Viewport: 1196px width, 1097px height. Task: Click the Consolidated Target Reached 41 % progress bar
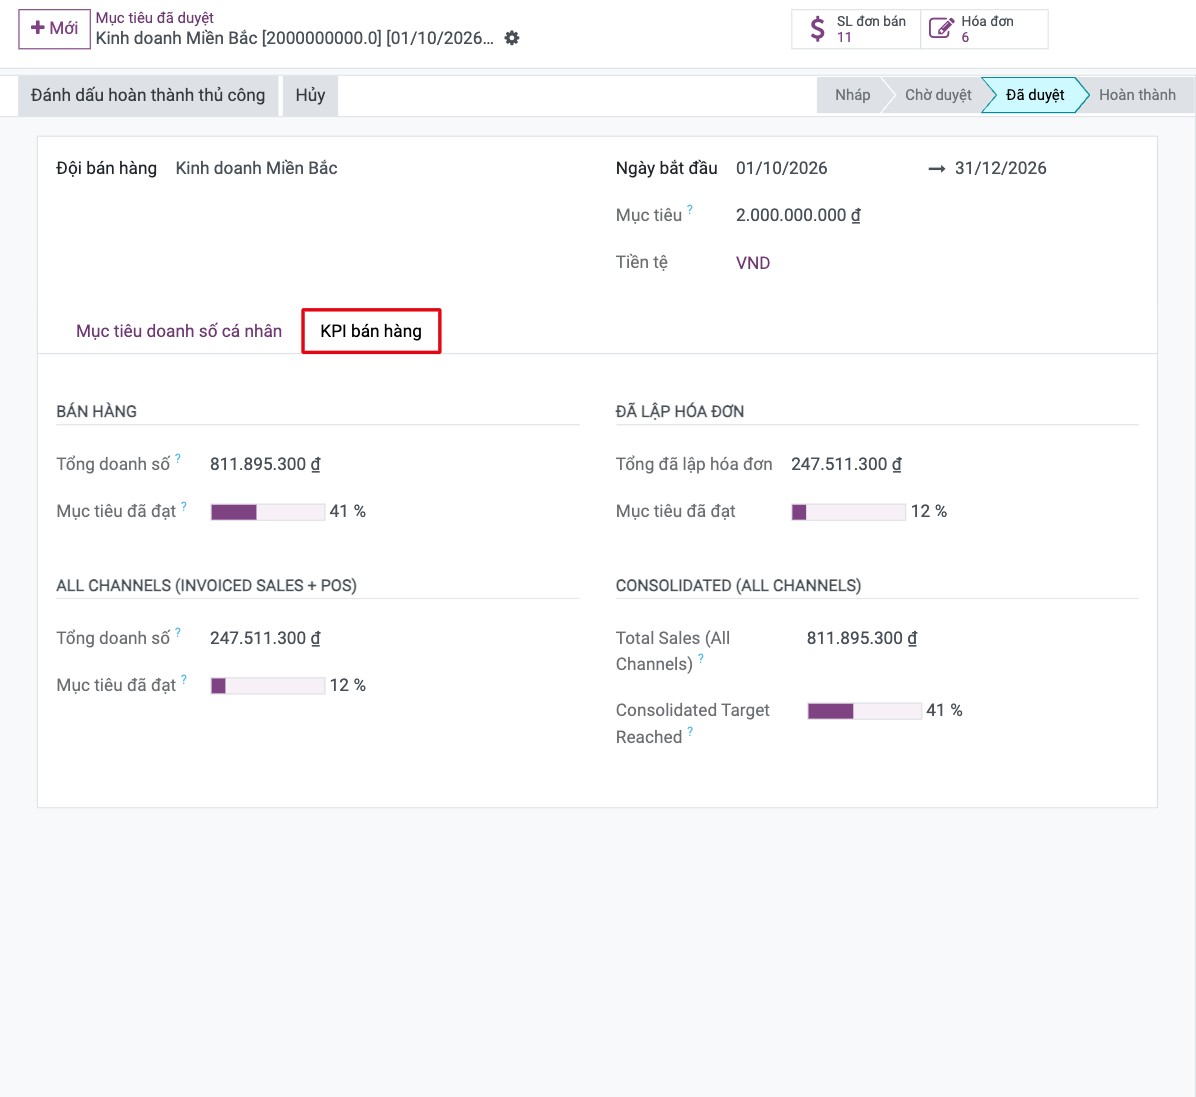[865, 711]
